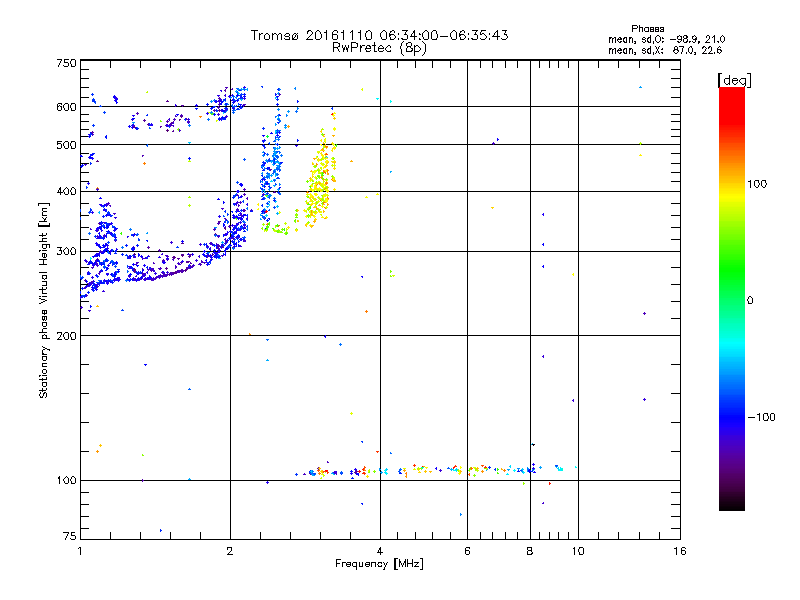Click the 'mean, sd,O: -98.9, 21.0' statistic
The width and height of the screenshot is (800, 600).
(666, 40)
